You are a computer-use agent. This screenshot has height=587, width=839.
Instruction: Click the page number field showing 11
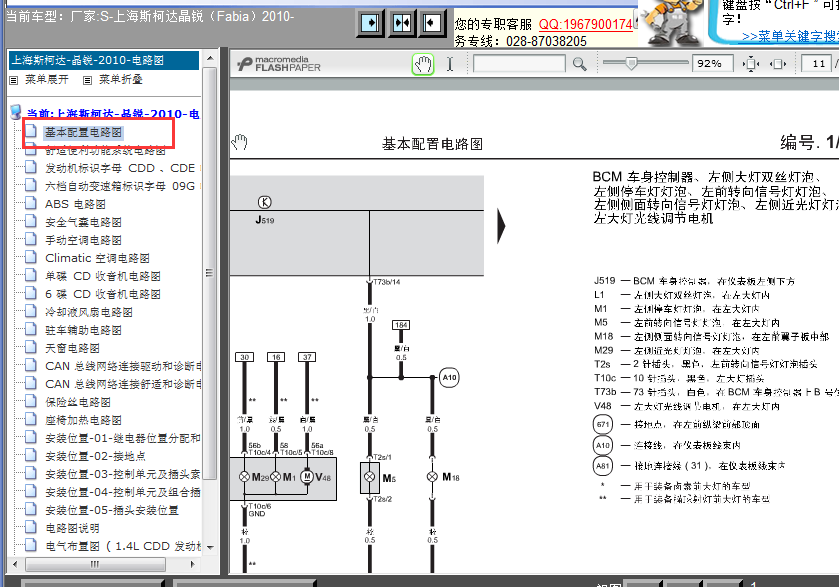pyautogui.click(x=817, y=64)
